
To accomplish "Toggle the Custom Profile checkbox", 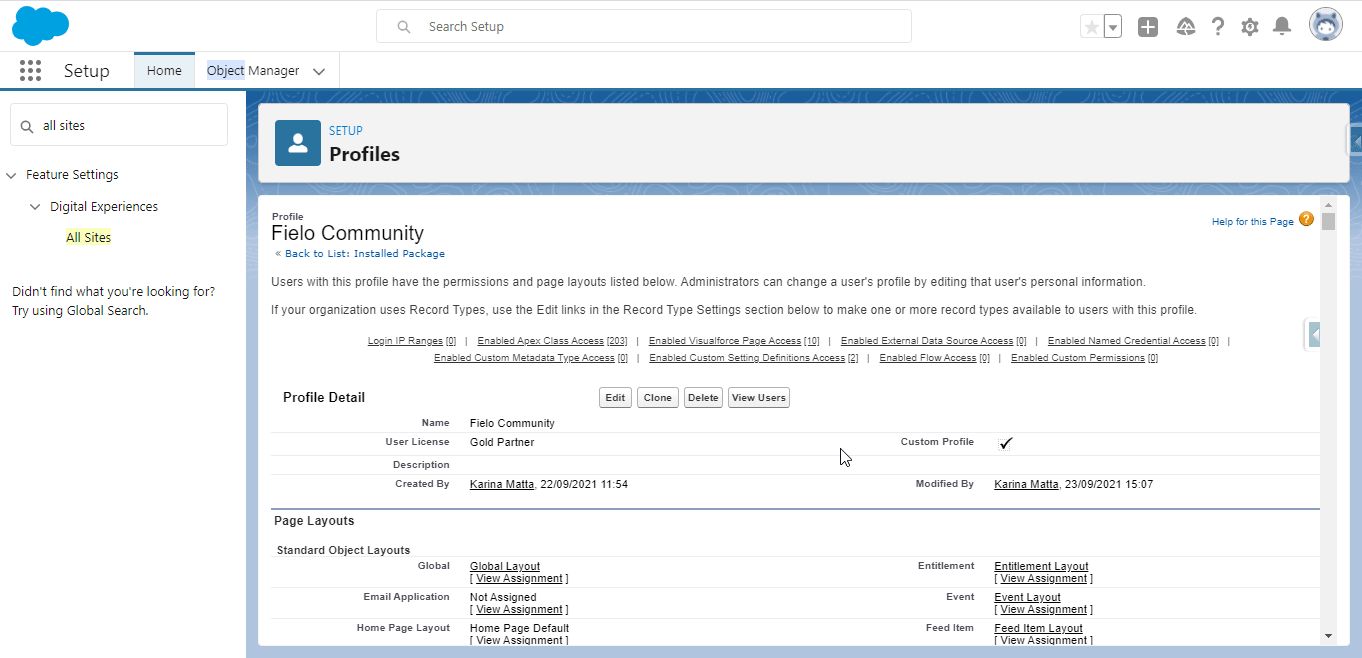I will coord(1006,443).
